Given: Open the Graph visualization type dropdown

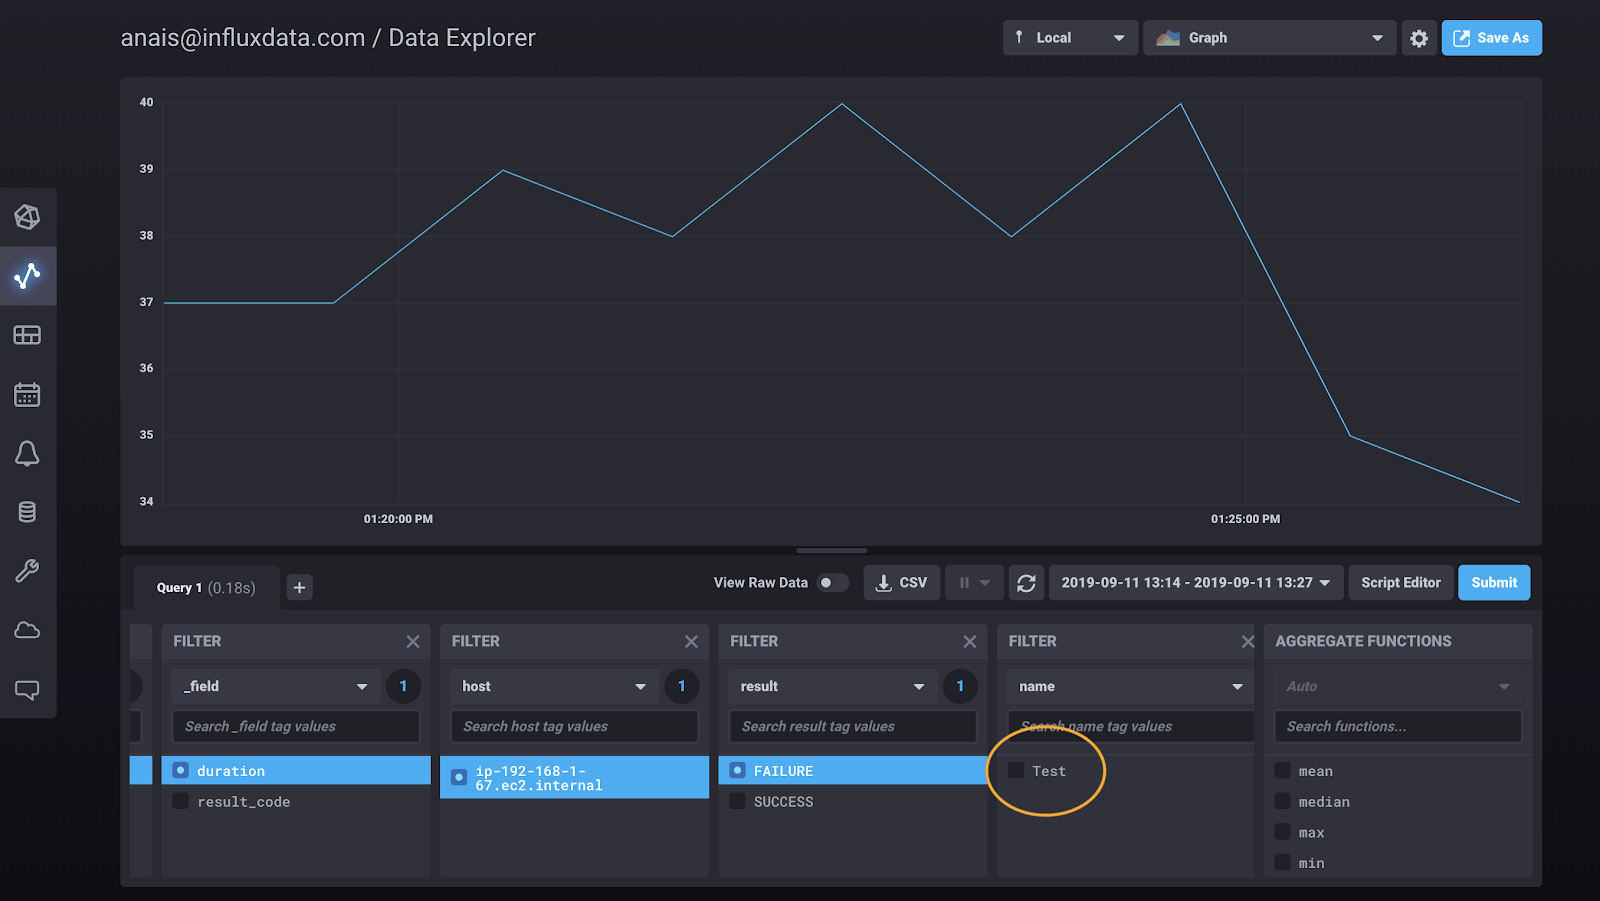Looking at the screenshot, I should click(x=1269, y=38).
